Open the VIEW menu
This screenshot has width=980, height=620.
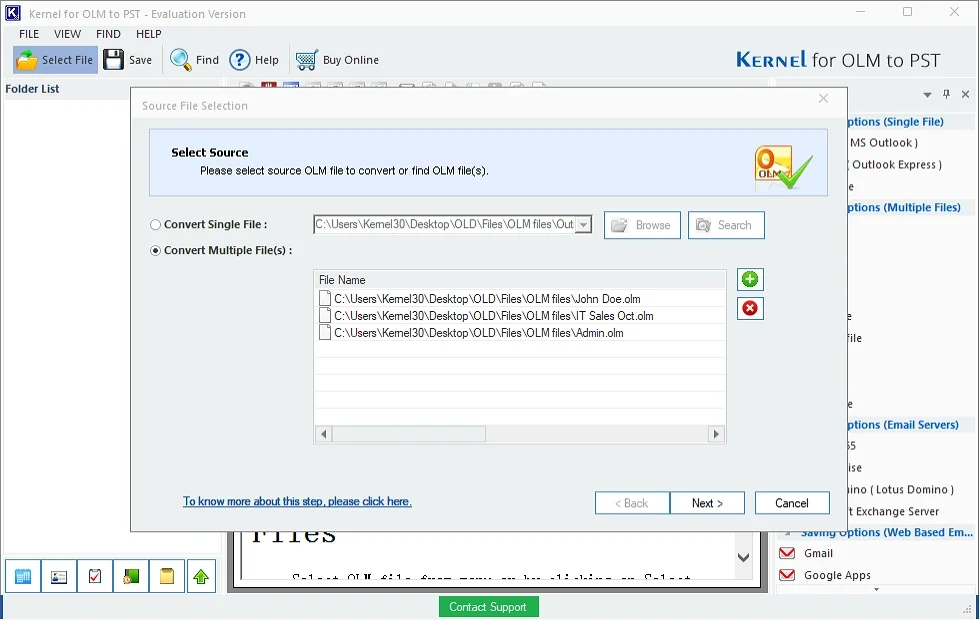(68, 34)
